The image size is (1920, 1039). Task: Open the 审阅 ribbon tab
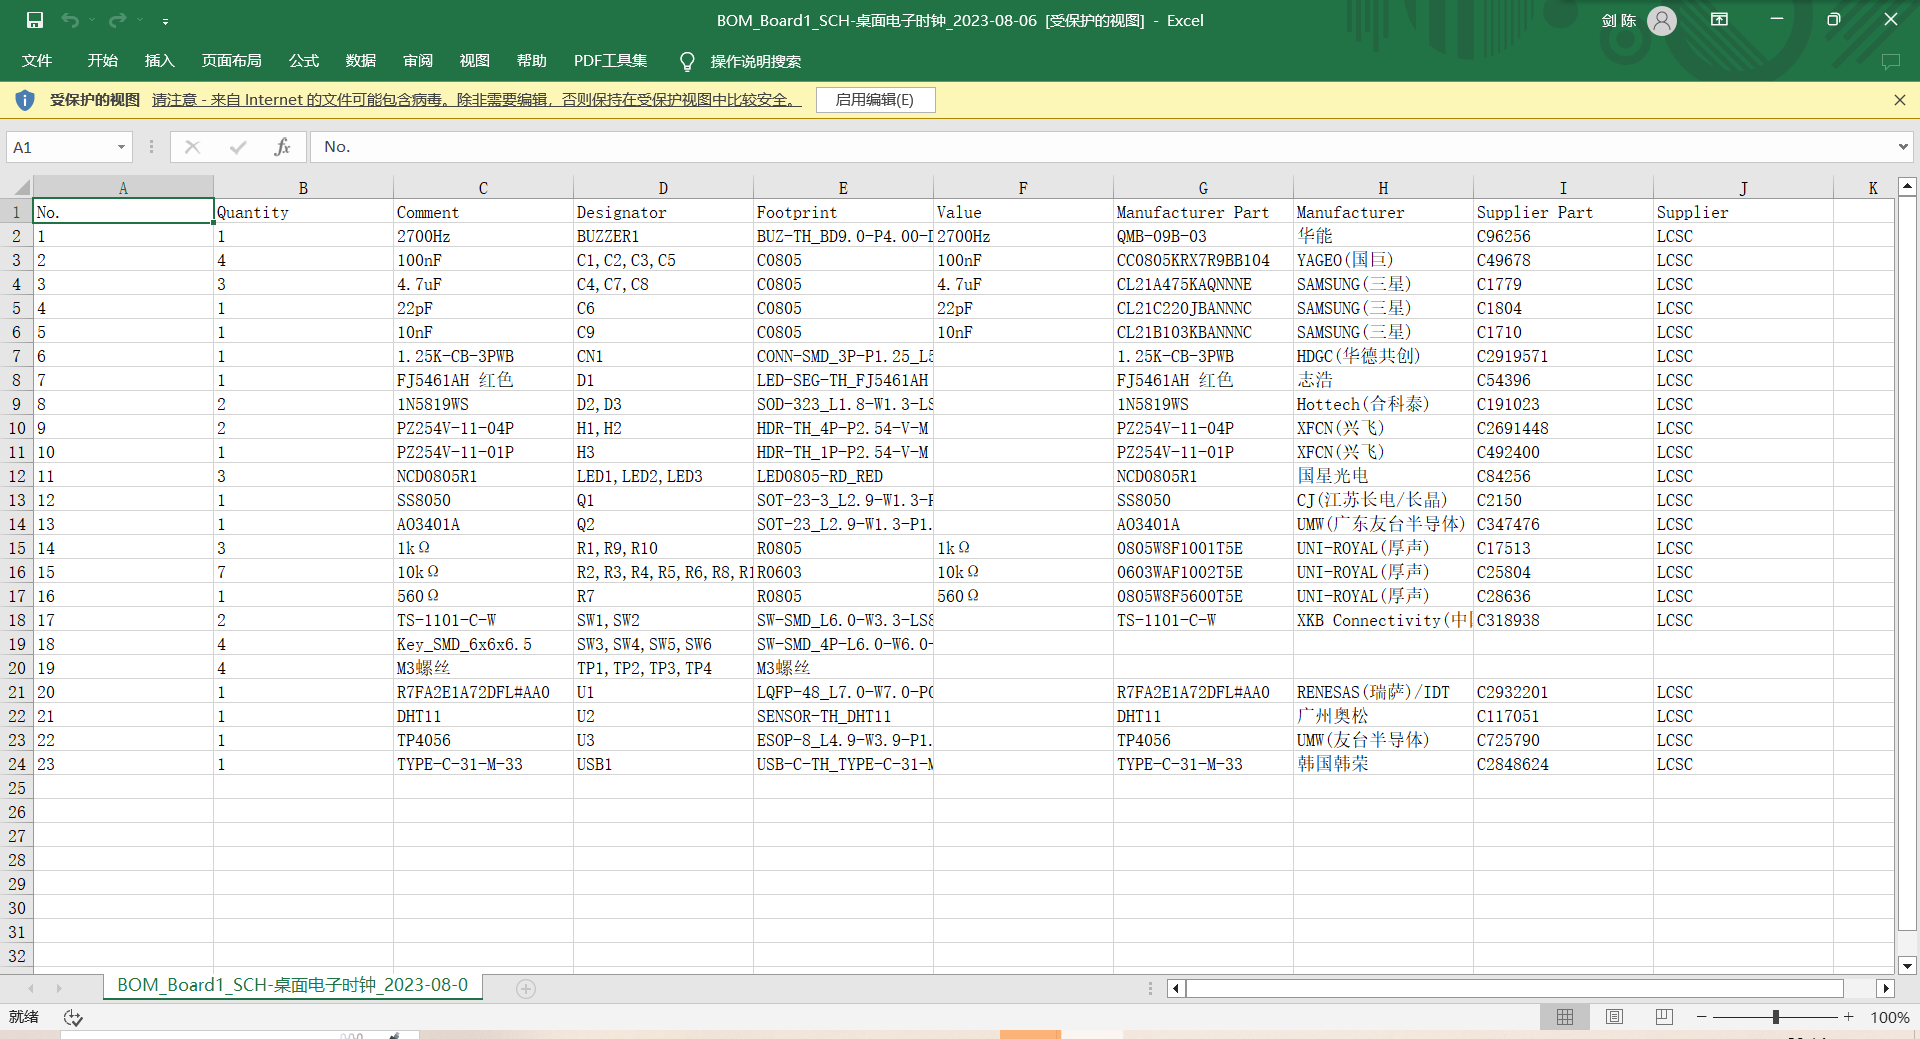[x=418, y=61]
